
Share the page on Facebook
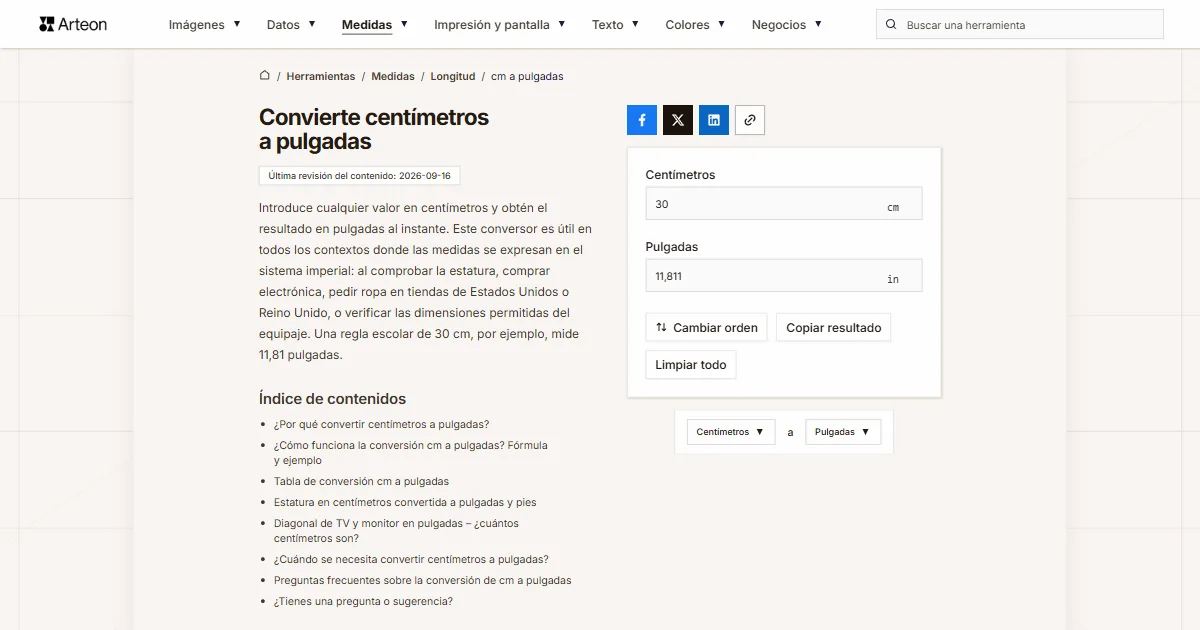[x=642, y=120]
